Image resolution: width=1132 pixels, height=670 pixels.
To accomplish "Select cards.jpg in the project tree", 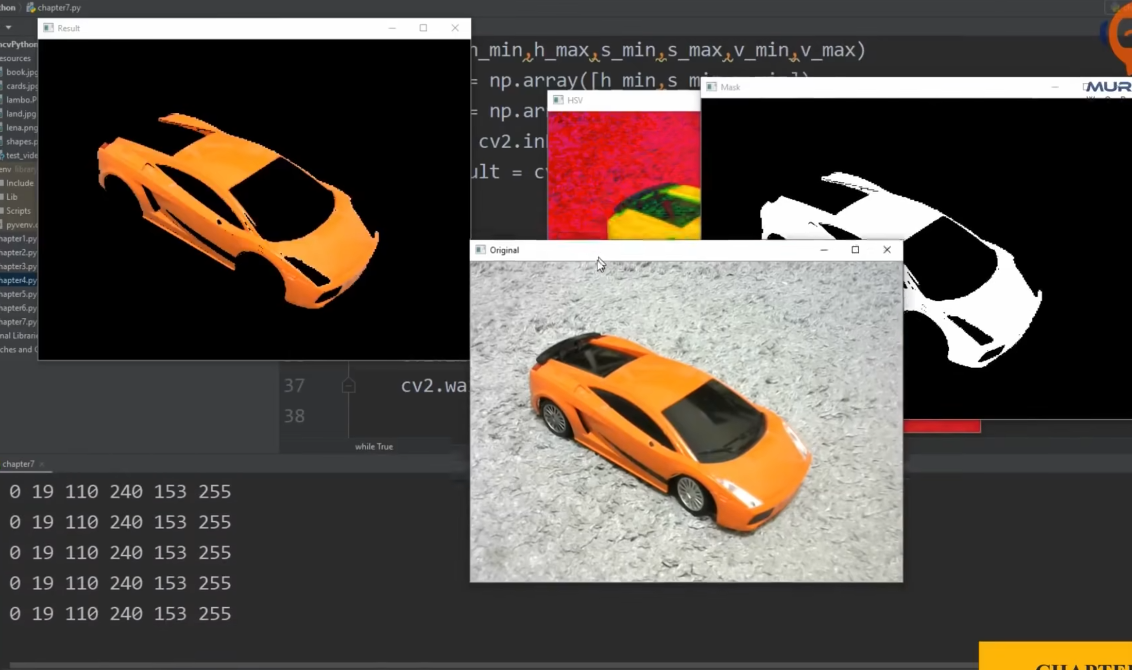I will (x=19, y=86).
